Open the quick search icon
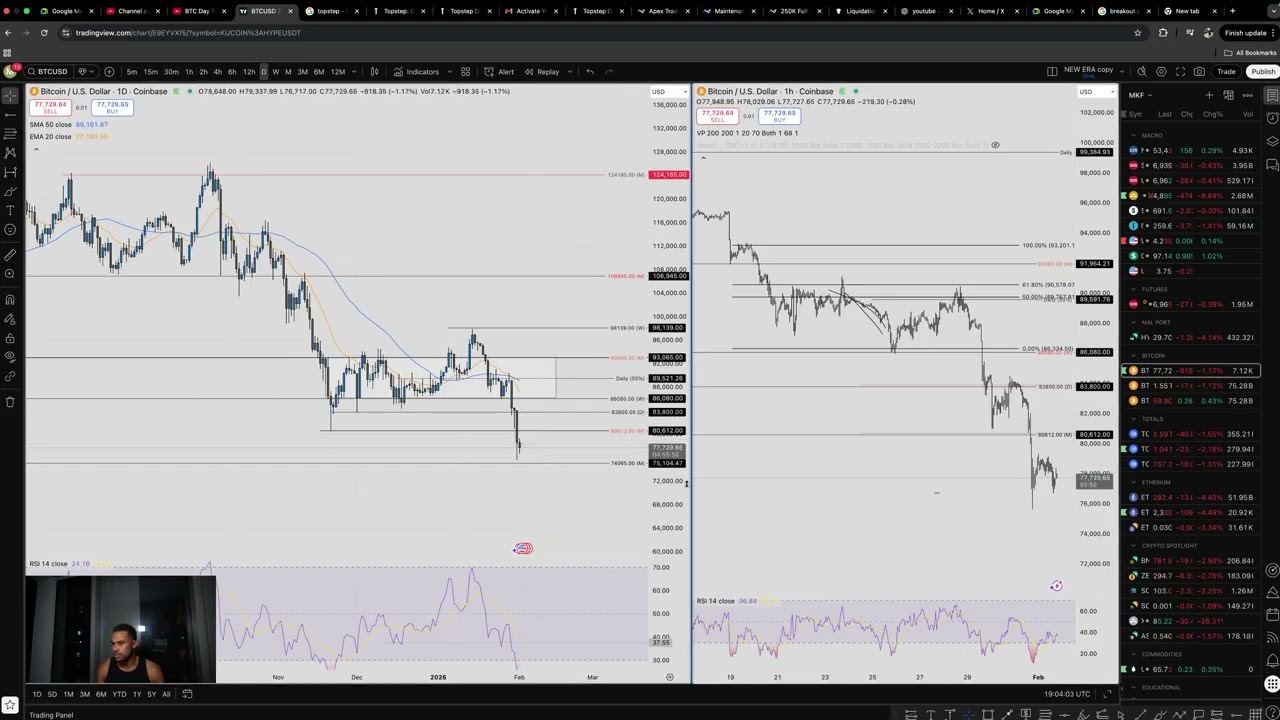Viewport: 1280px width, 720px height. [x=1142, y=71]
